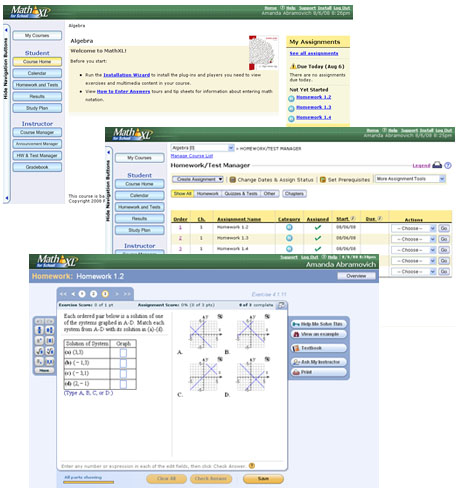
Task: Open Create Assignment dropdown
Action: point(198,179)
